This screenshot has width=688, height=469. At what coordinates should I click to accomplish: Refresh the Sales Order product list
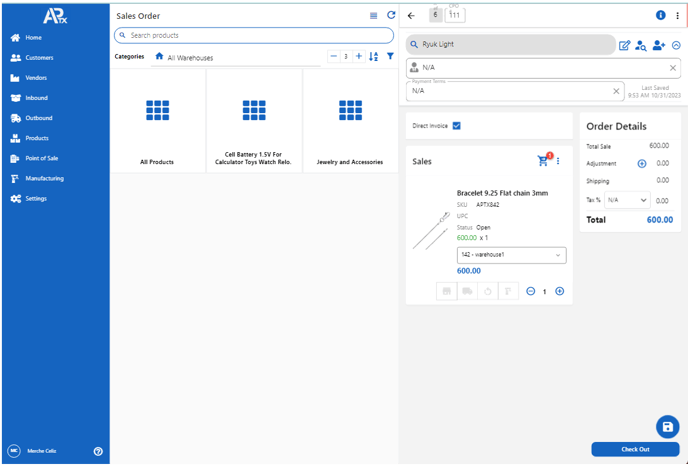click(x=391, y=16)
